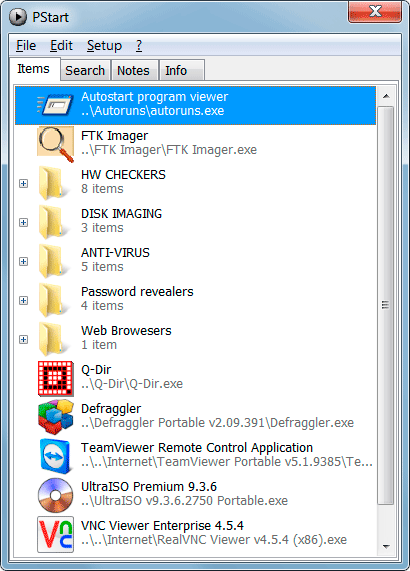Click the TeamViewer blue arrows icon
This screenshot has width=410, height=571.
click(55, 456)
